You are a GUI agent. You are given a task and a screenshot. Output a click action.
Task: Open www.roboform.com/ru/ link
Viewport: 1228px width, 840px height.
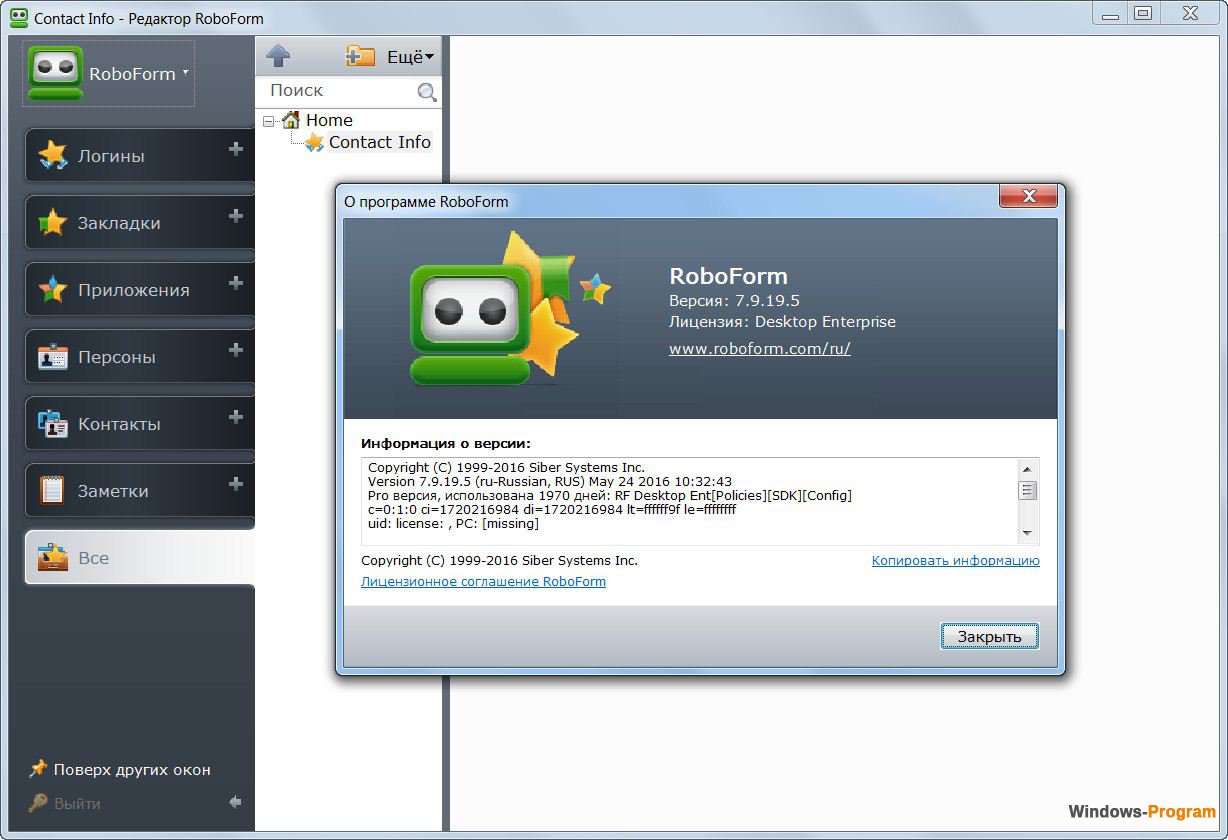tap(760, 349)
